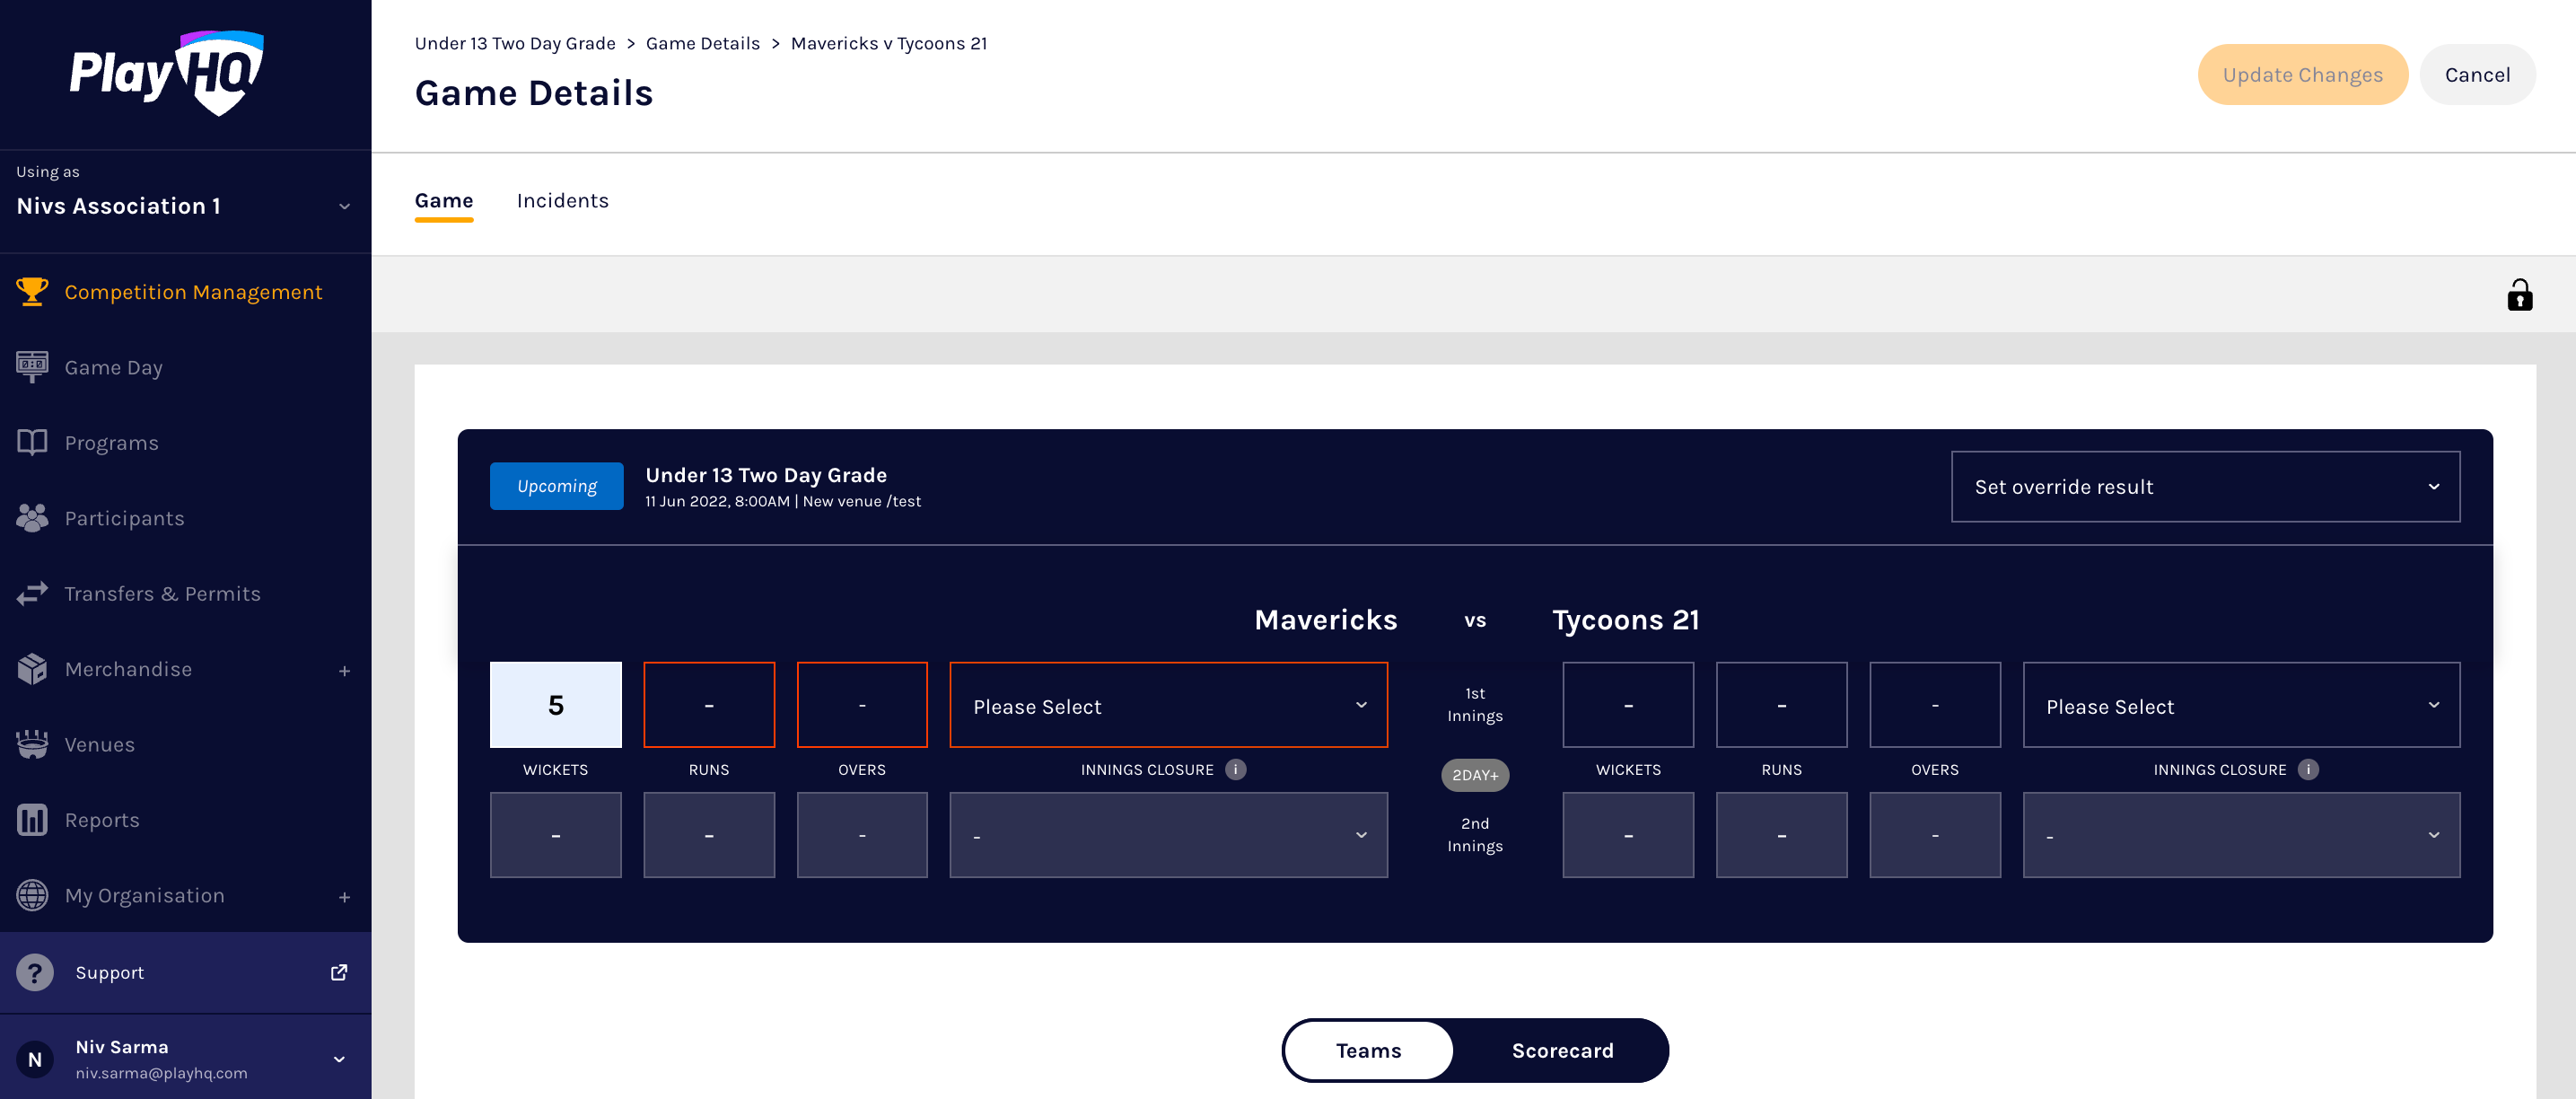This screenshot has height=1099, width=2576.
Task: Click Mavericks Innings Closure info icon
Action: [1235, 769]
